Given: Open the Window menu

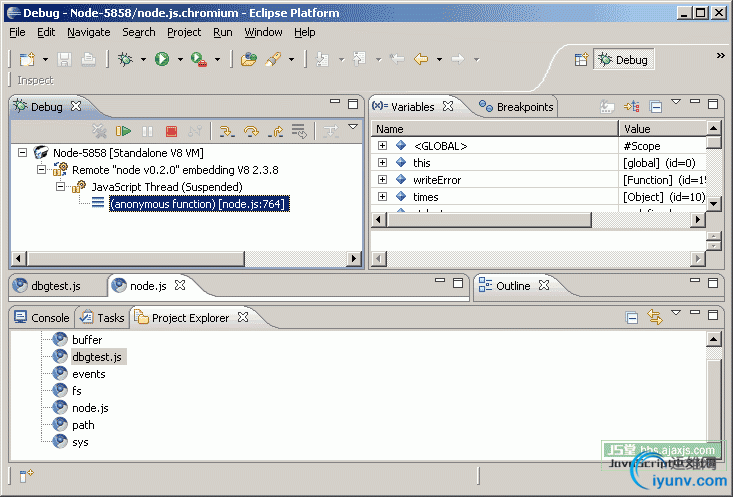Looking at the screenshot, I should pyautogui.click(x=263, y=32).
